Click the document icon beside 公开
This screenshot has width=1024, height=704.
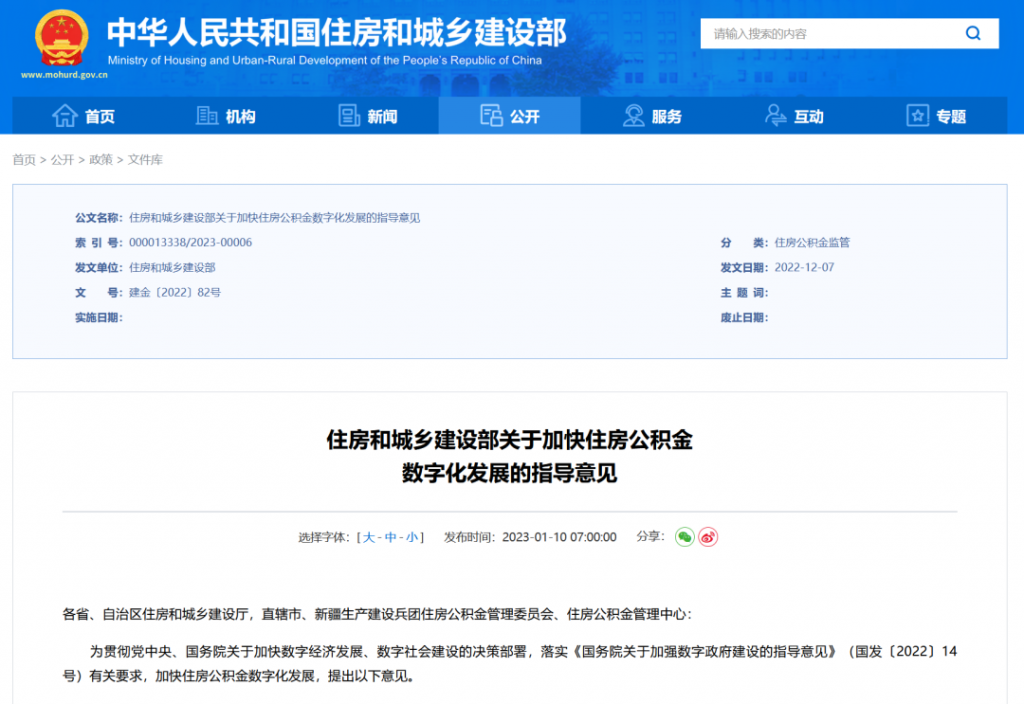(x=491, y=116)
